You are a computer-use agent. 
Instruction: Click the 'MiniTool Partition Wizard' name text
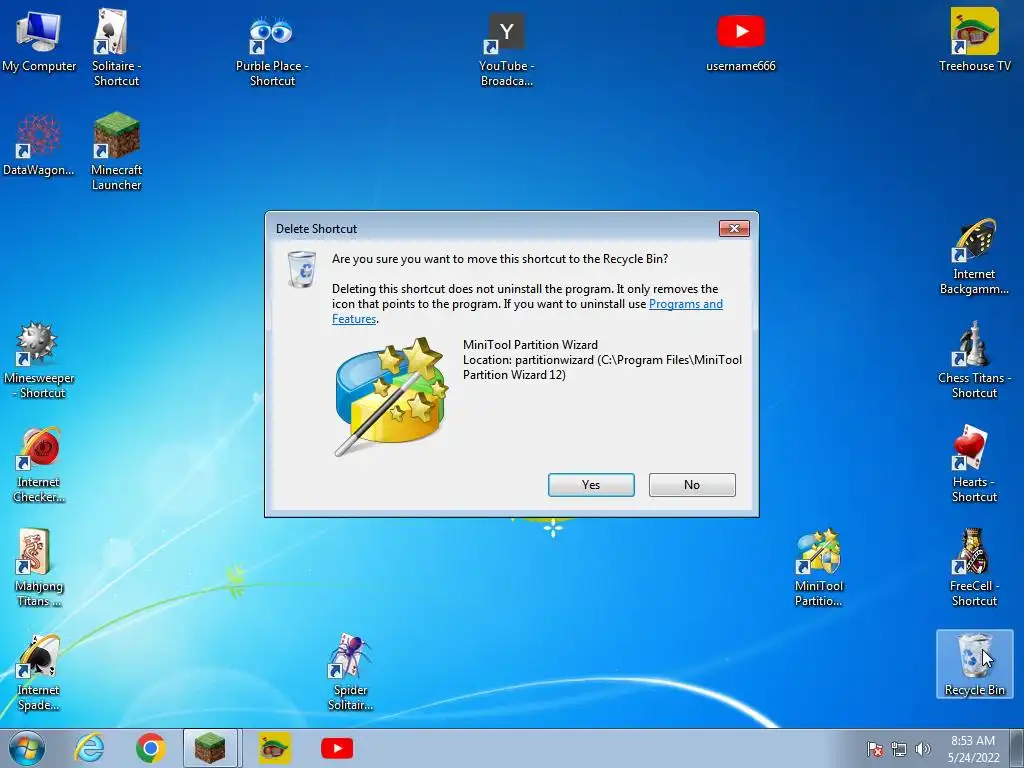pyautogui.click(x=530, y=345)
